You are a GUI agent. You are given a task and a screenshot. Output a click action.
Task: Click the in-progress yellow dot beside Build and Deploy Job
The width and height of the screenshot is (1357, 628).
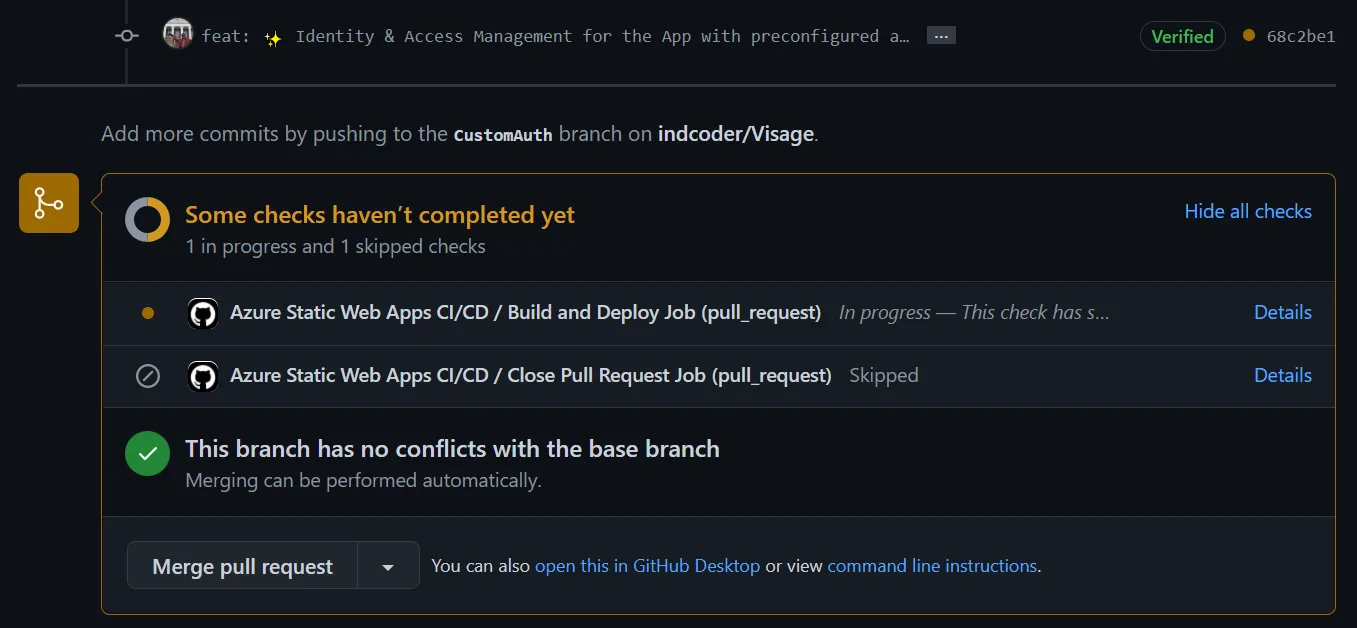click(148, 313)
